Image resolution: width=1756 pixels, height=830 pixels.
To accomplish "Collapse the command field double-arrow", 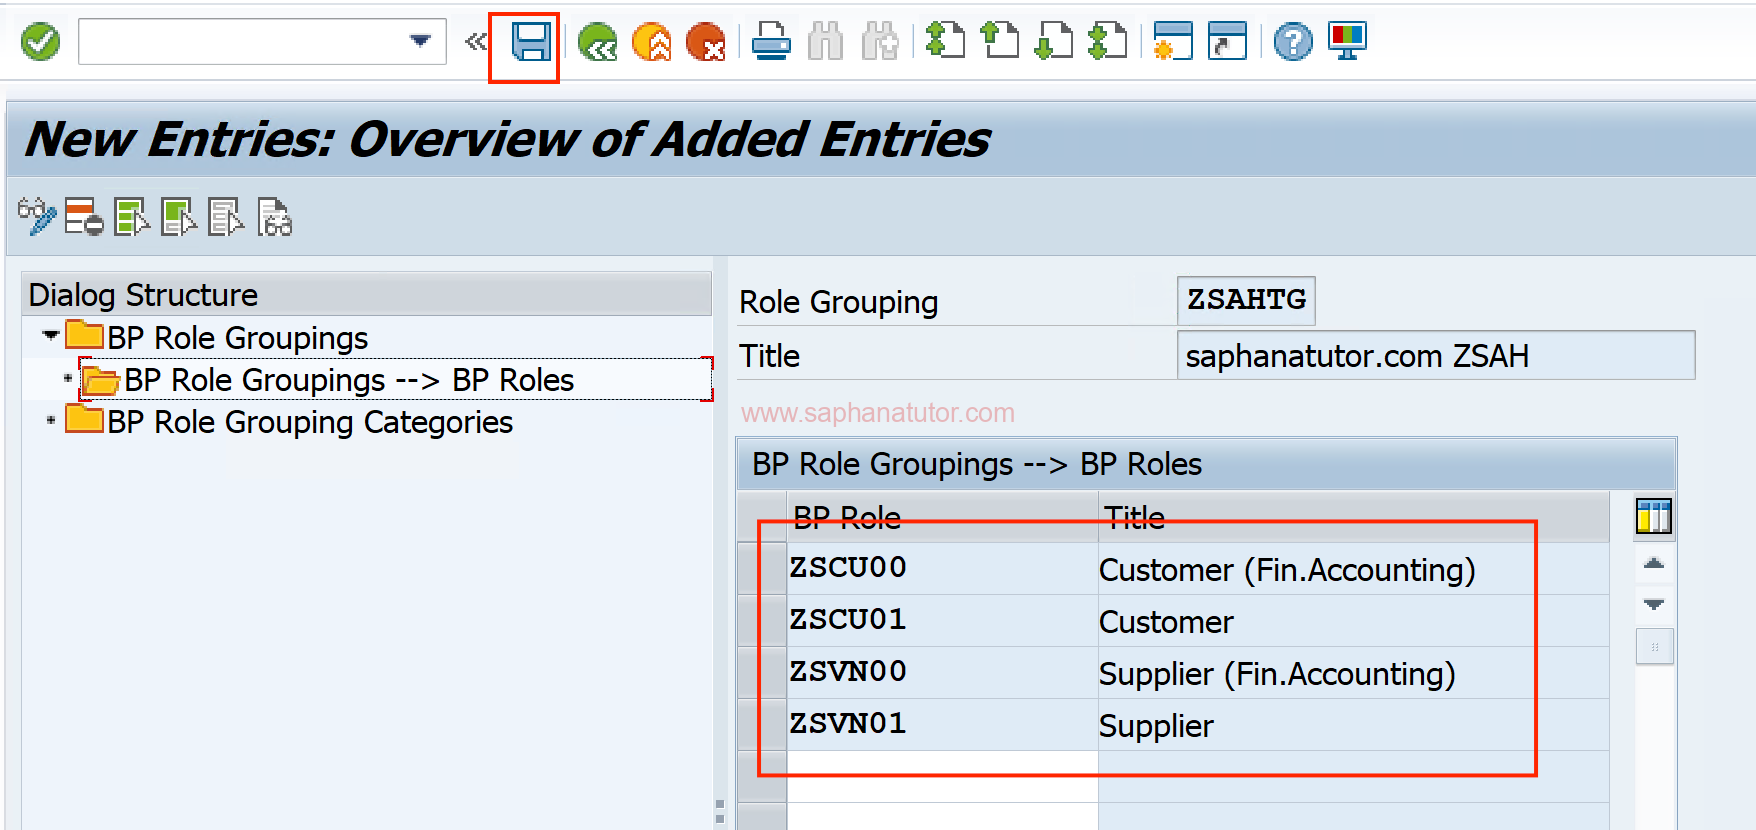I will coord(475,42).
